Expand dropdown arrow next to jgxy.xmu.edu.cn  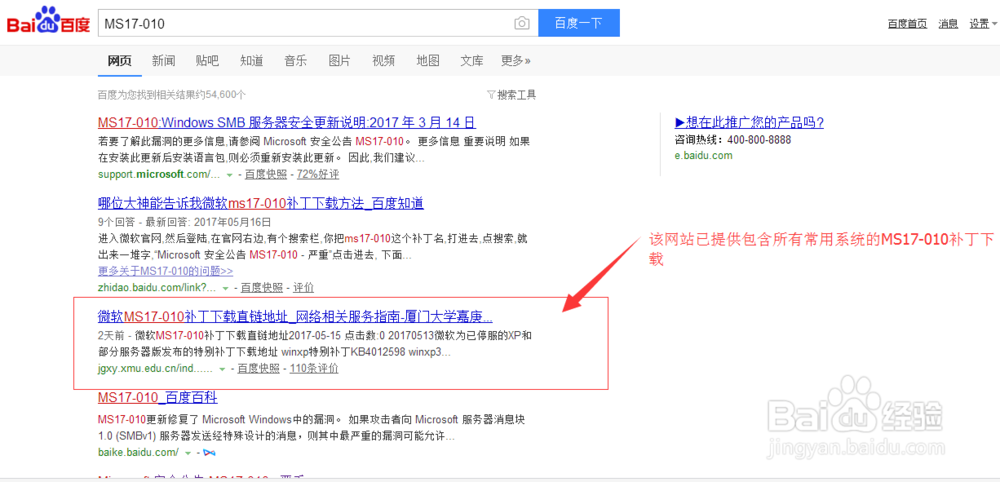222,369
